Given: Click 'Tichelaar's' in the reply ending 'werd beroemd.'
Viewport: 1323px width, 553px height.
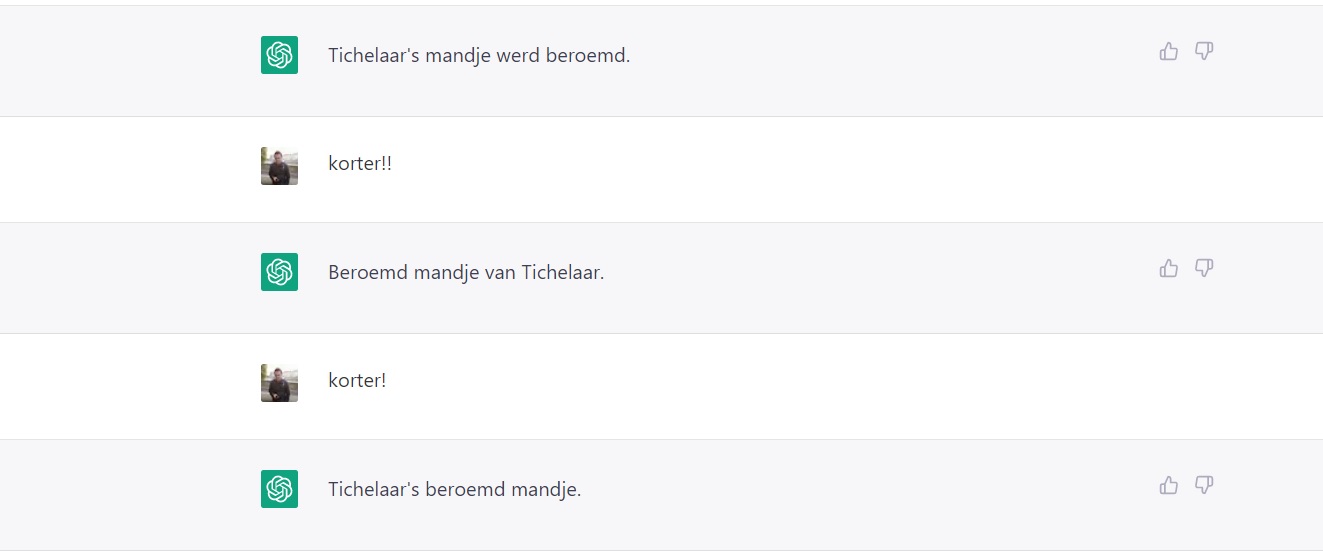Looking at the screenshot, I should tap(373, 56).
